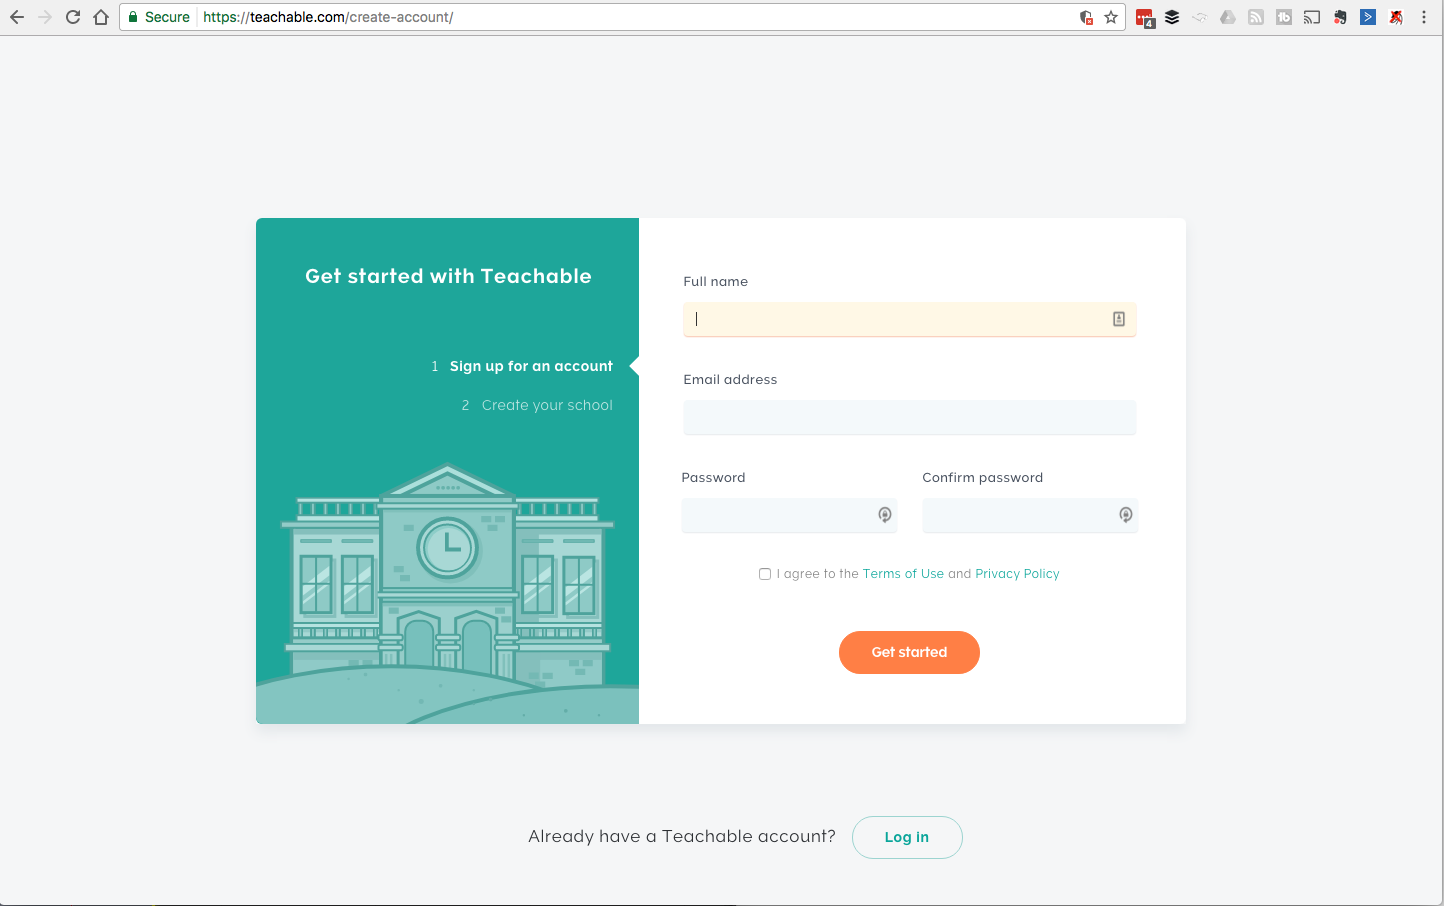The image size is (1444, 906).
Task: Click the blue ActiveCampaign extension icon
Action: [x=1368, y=17]
